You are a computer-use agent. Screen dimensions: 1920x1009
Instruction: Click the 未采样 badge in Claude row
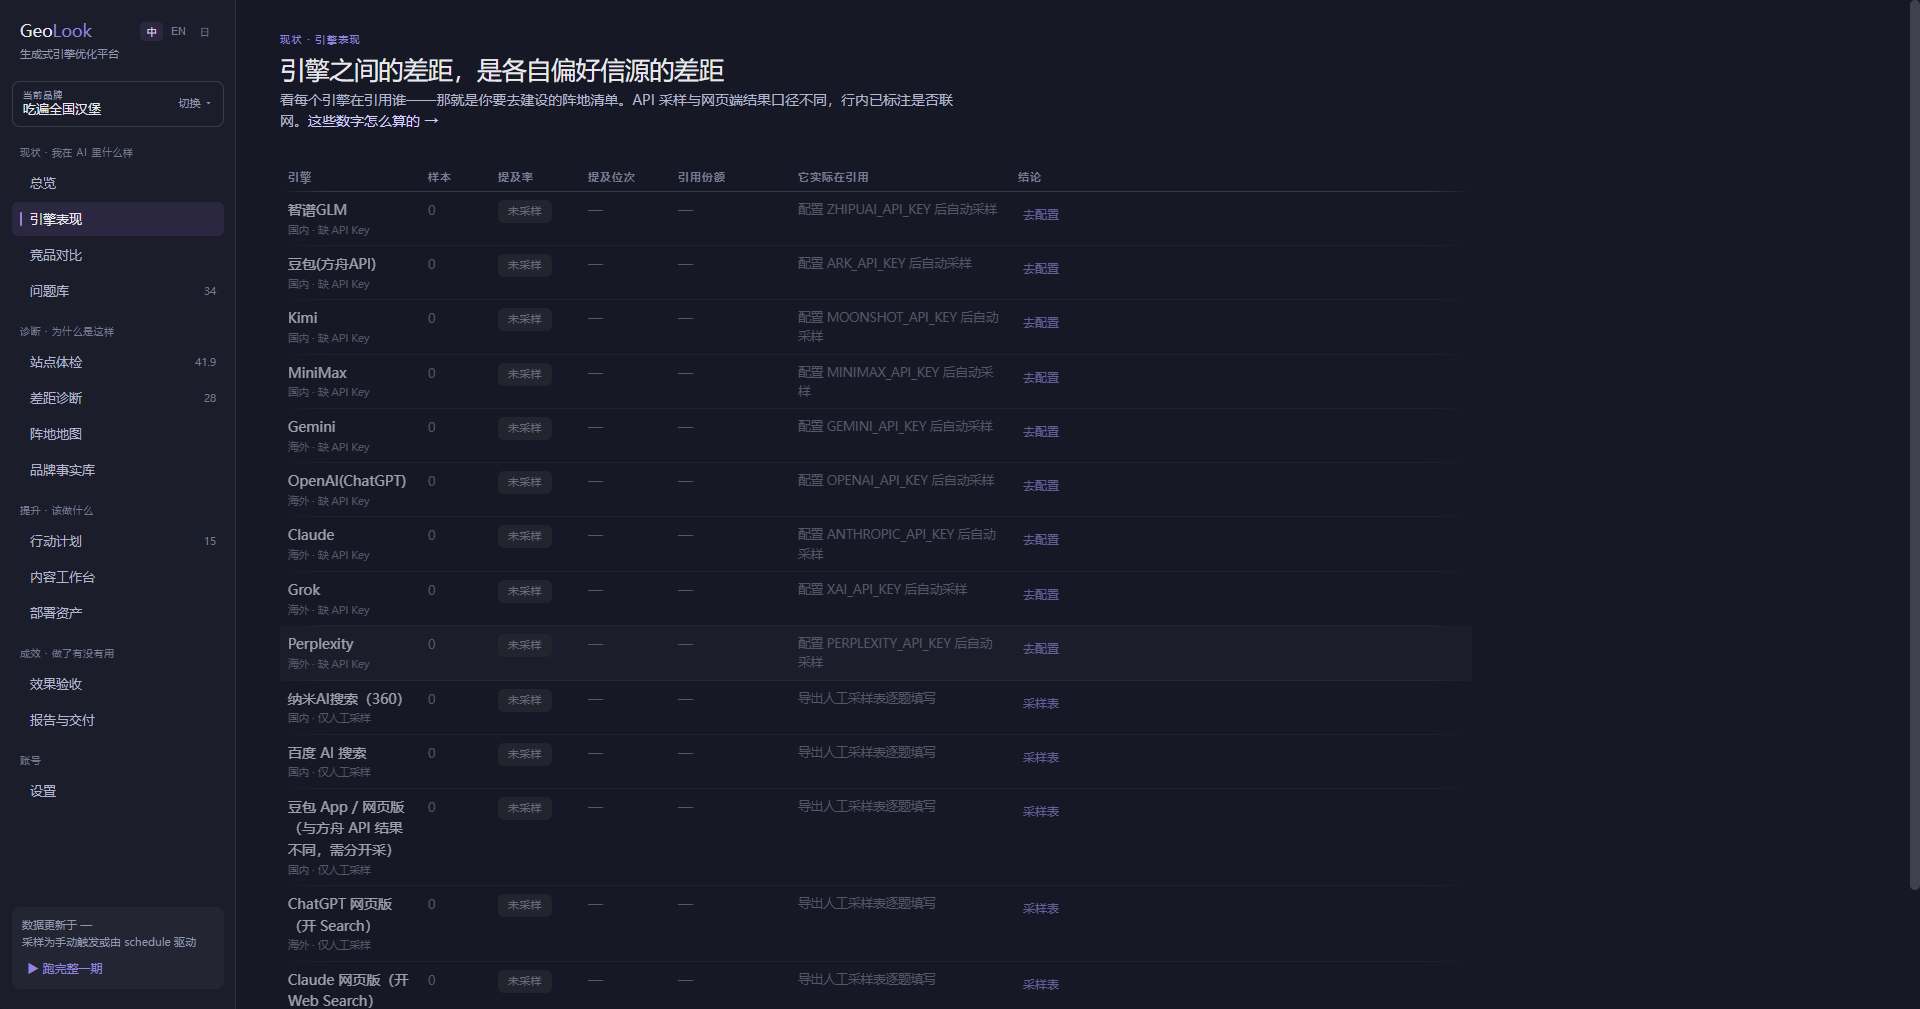pos(524,536)
